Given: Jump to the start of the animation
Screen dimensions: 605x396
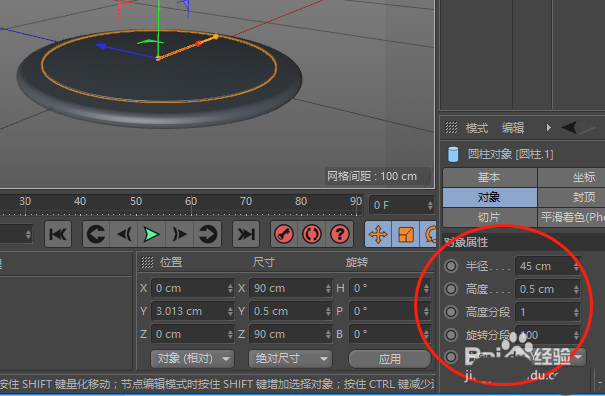Looking at the screenshot, I should [58, 234].
